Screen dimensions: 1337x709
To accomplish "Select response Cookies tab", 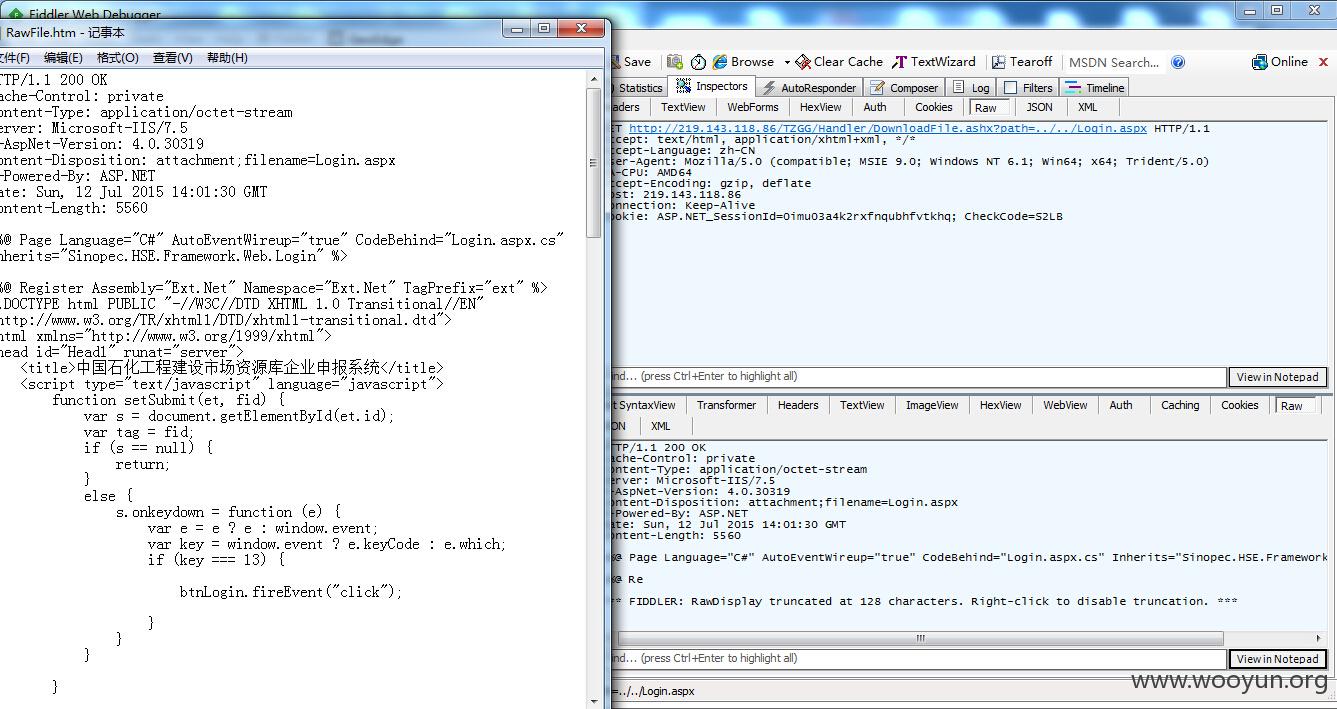I will (x=1240, y=405).
